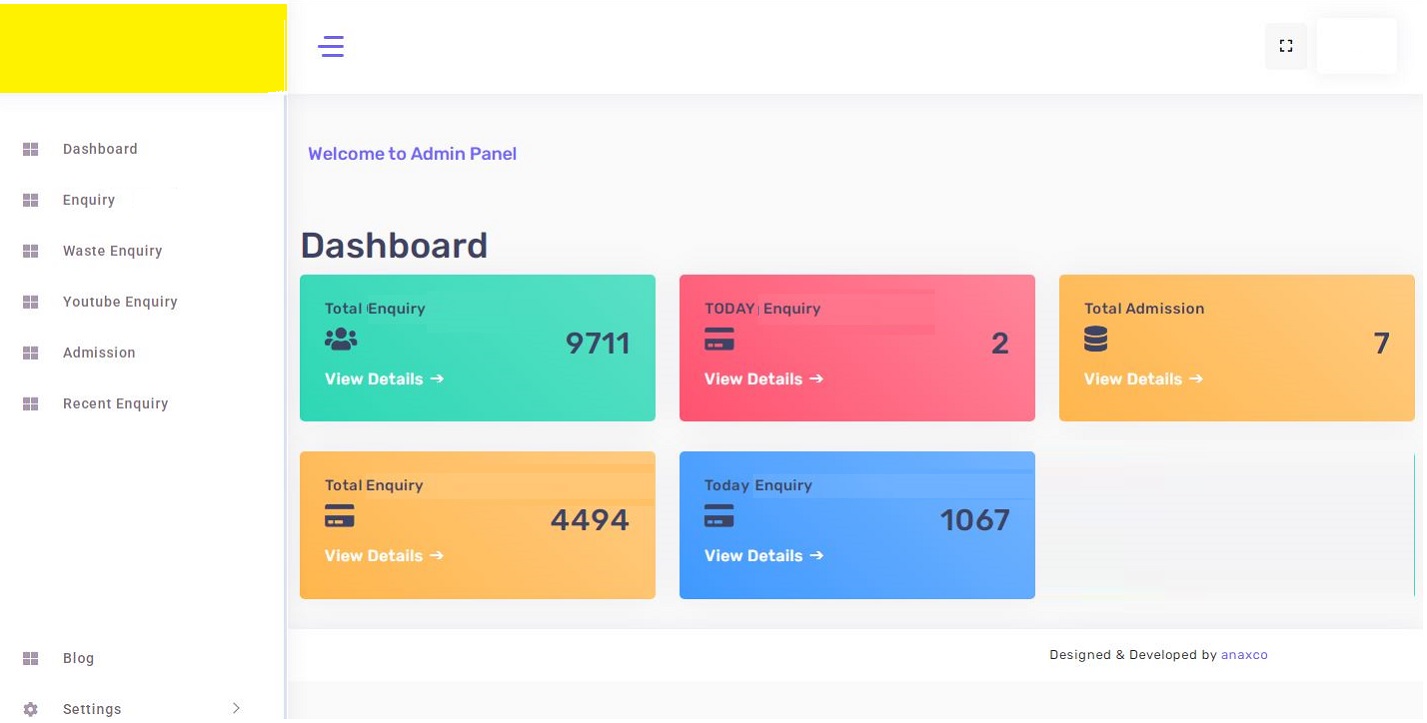The height and width of the screenshot is (723, 1427).
Task: Click the blank profile box in header
Action: pyautogui.click(x=1357, y=46)
